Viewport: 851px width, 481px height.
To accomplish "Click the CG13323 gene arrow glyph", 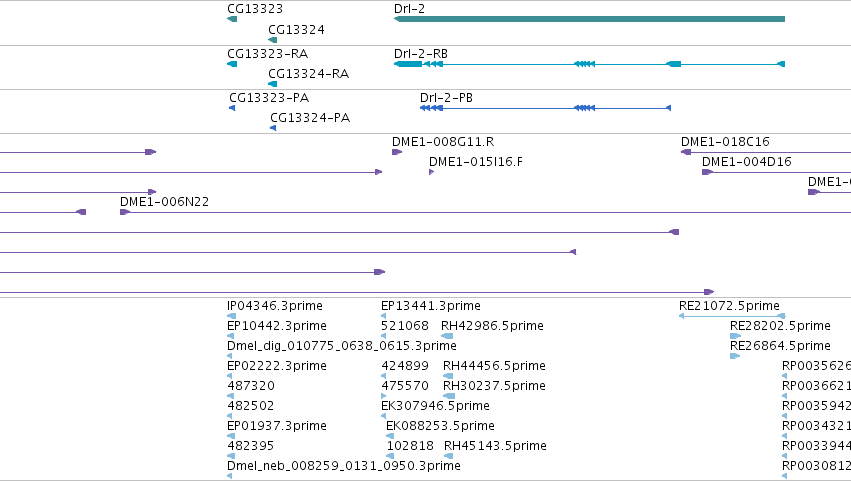I will coord(232,19).
